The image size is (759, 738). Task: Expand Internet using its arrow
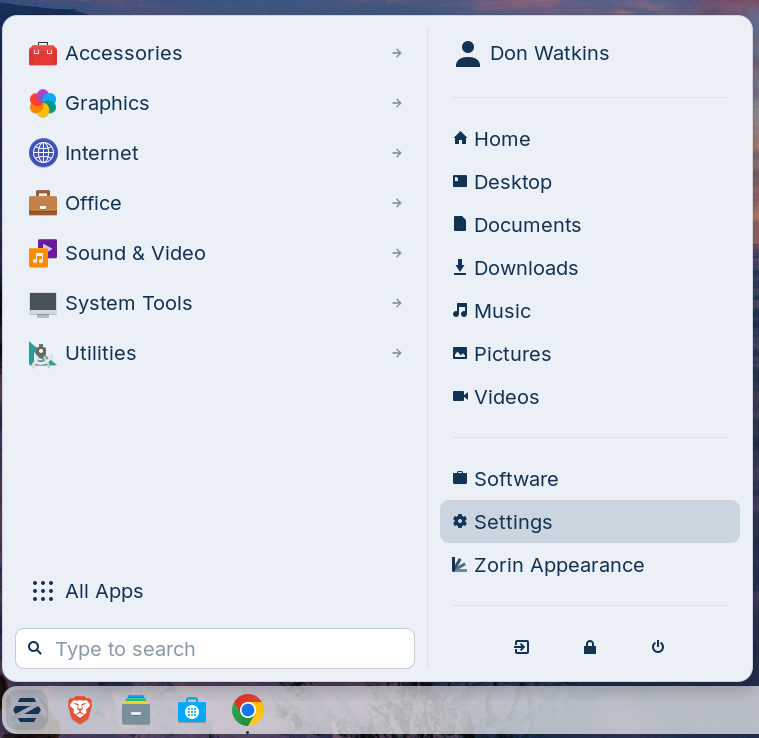coord(397,153)
